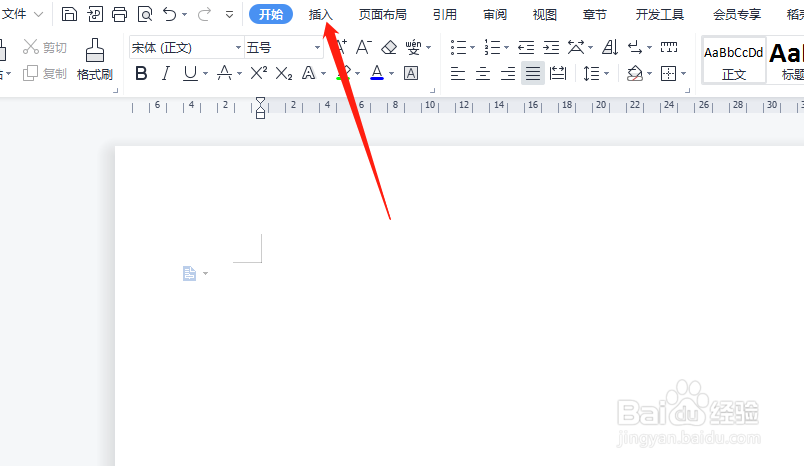
Task: Click increase indent icon
Action: (x=551, y=47)
